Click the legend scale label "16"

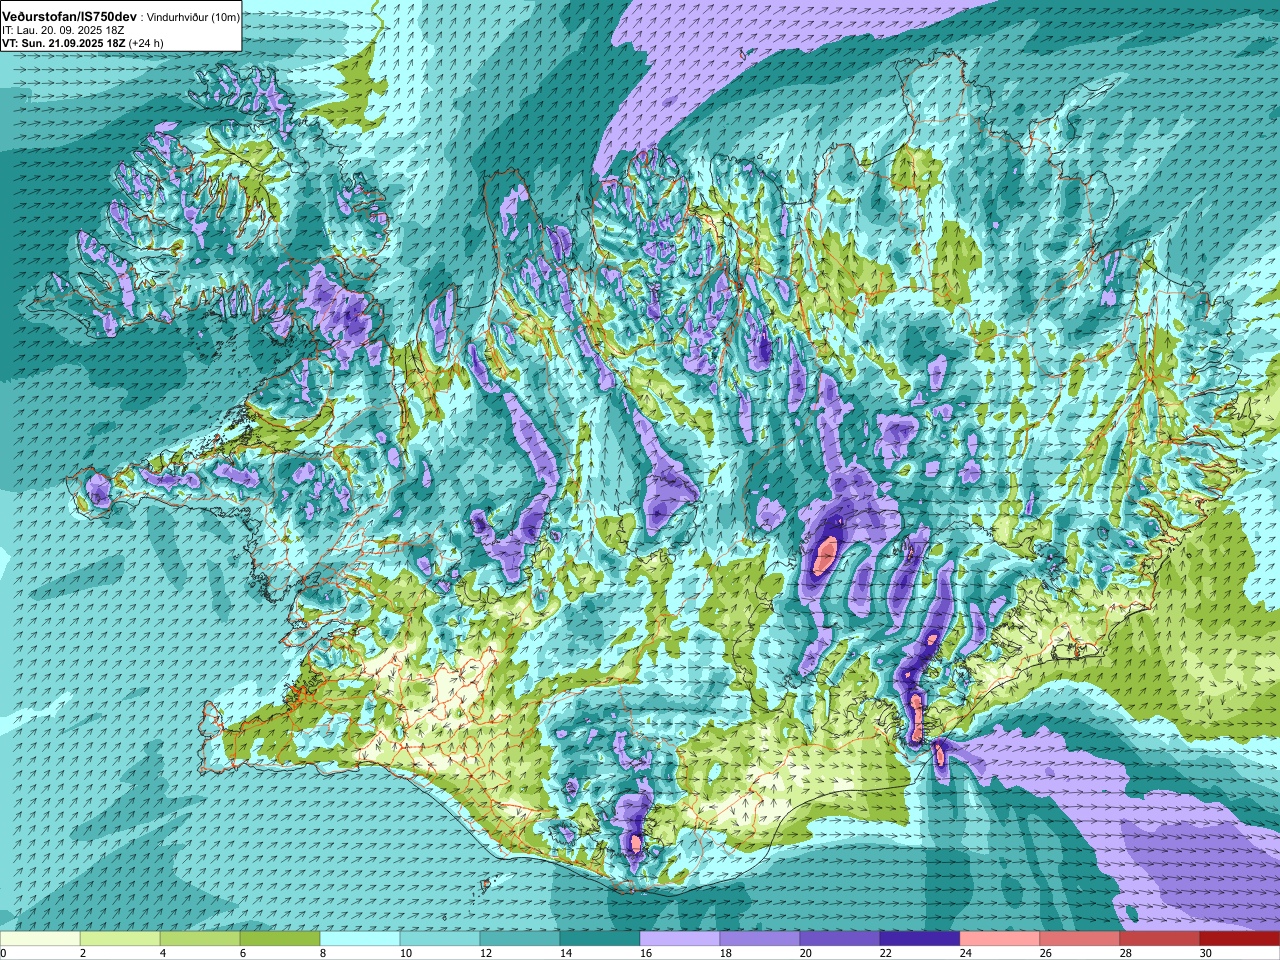(x=647, y=953)
